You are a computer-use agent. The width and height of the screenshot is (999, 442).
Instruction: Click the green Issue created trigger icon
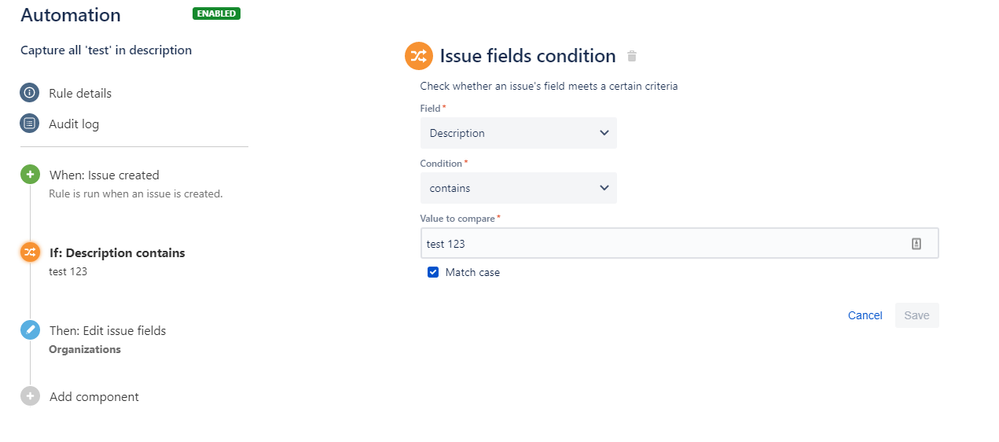pyautogui.click(x=31, y=175)
